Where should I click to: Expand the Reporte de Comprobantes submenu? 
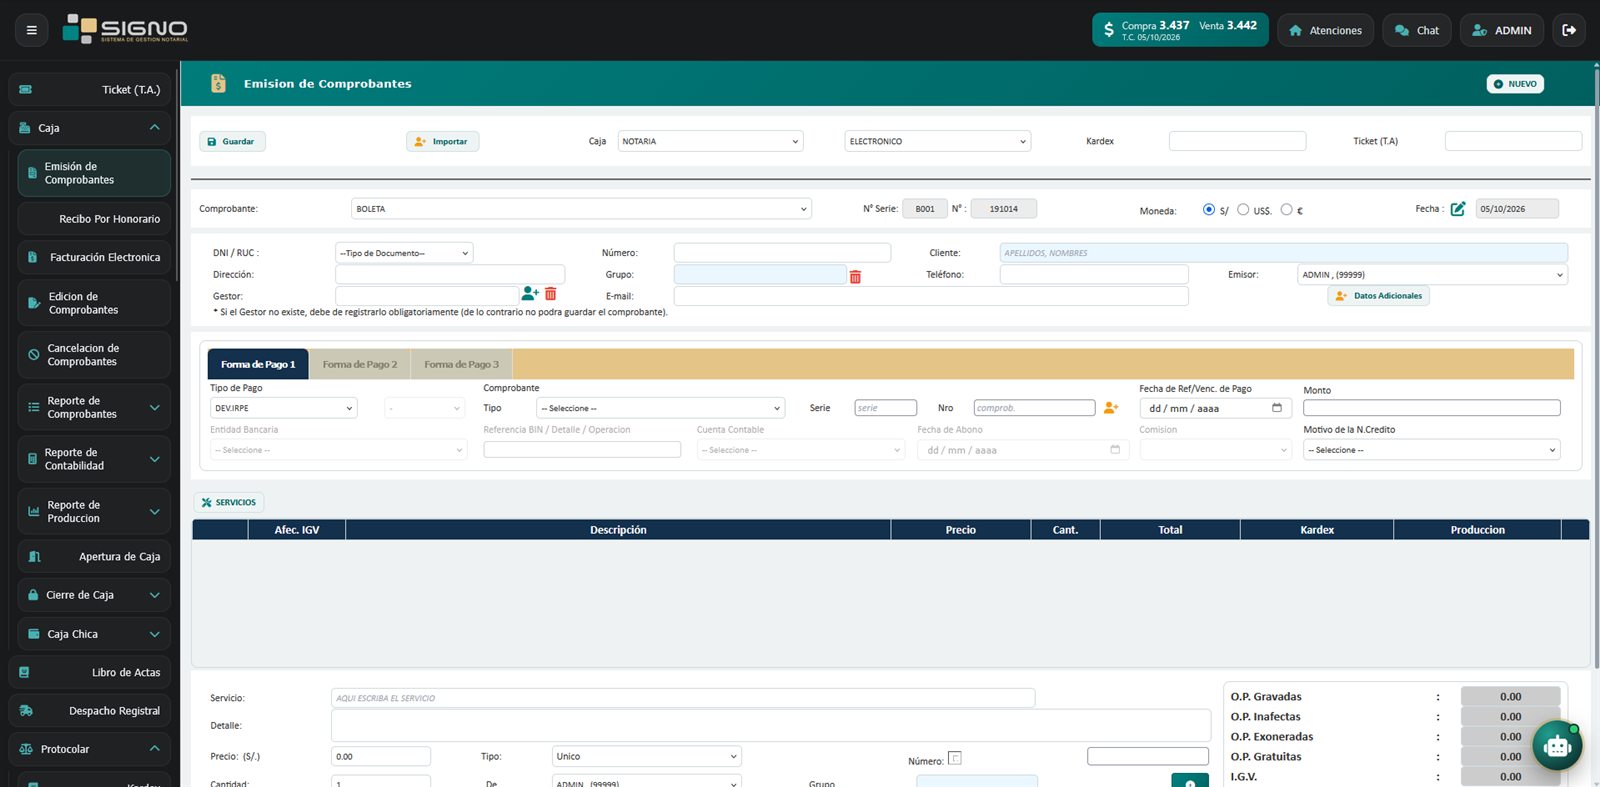coord(94,407)
